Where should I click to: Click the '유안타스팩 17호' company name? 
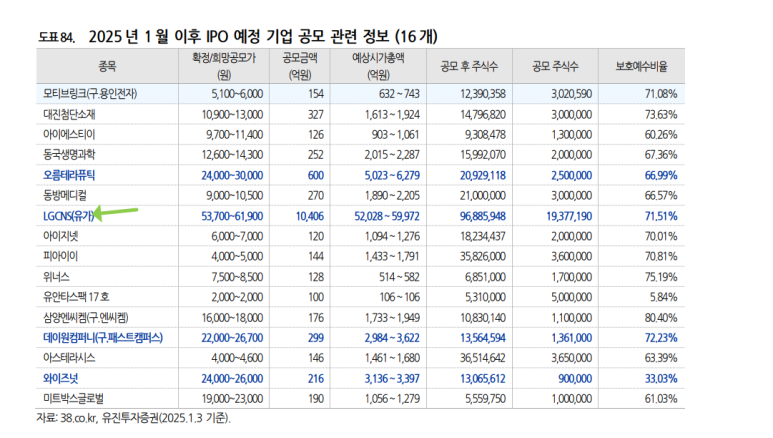76,297
